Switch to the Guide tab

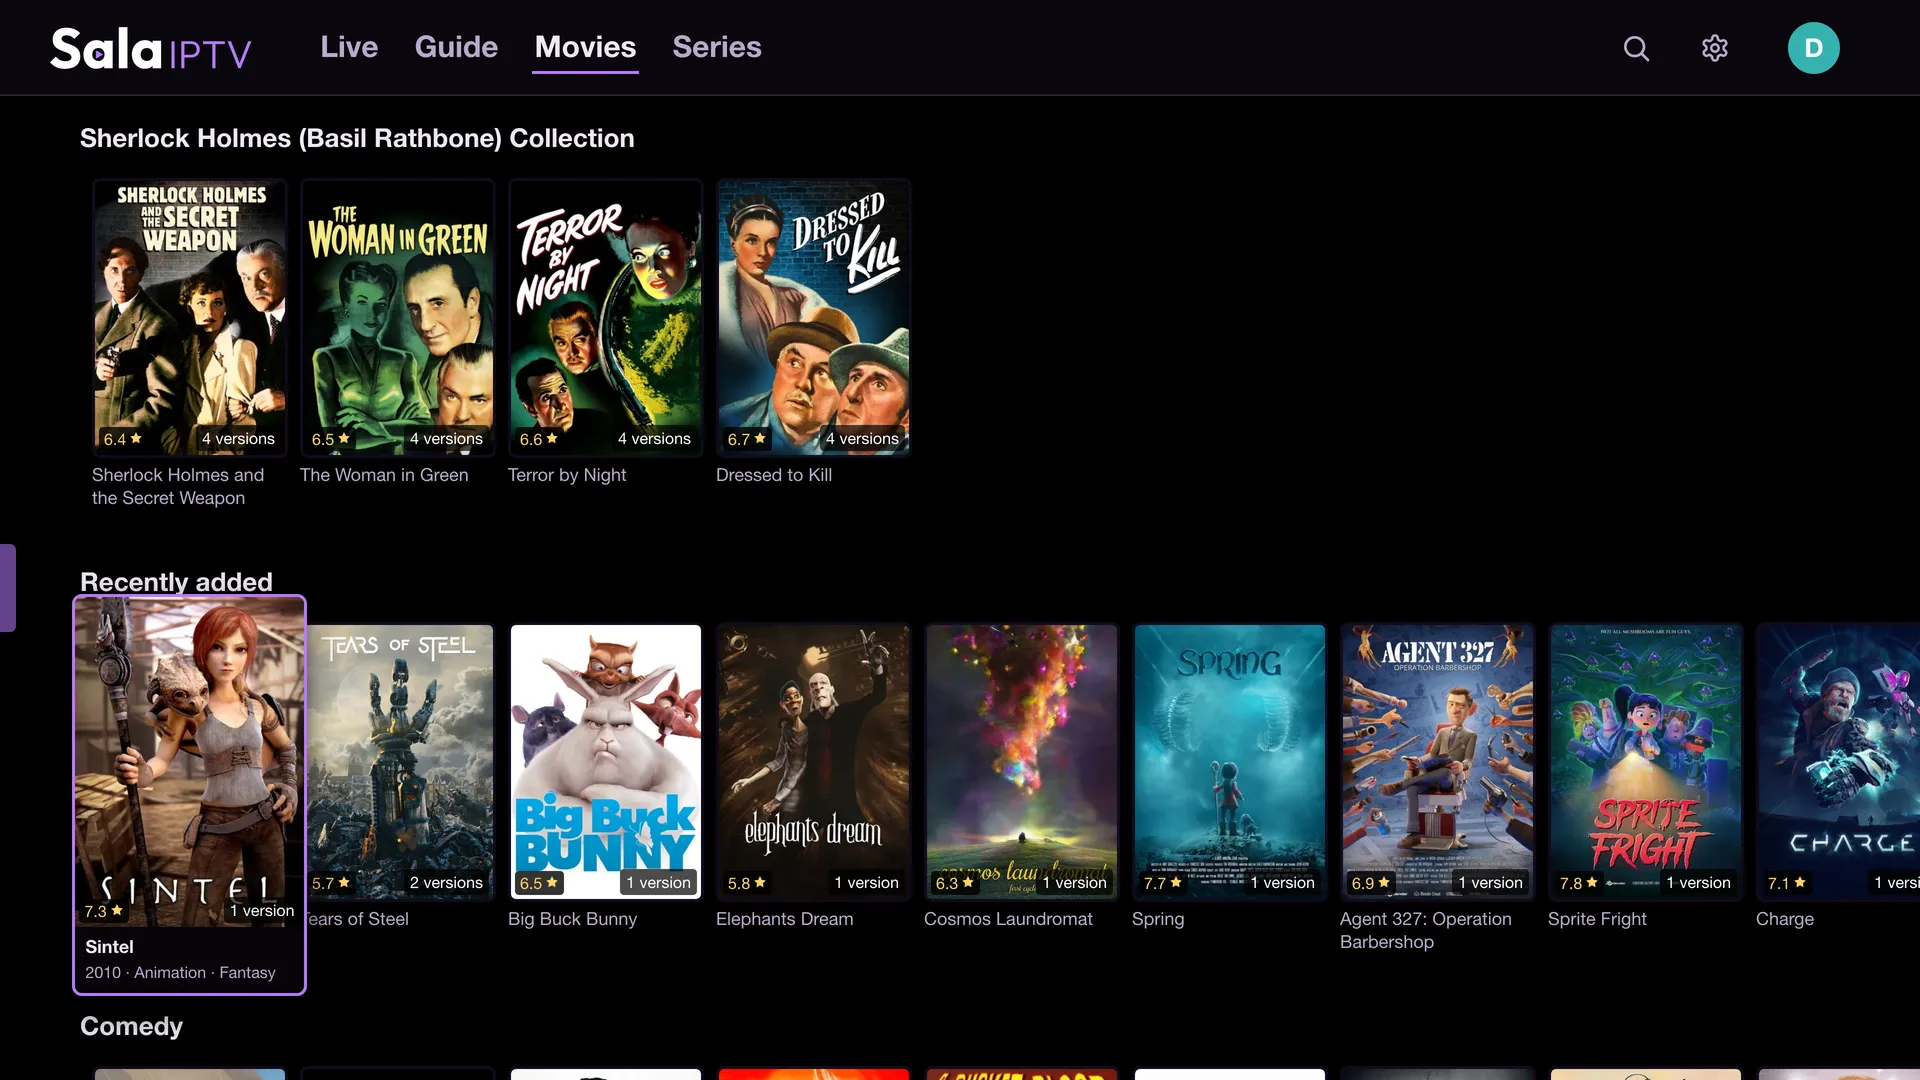click(456, 47)
